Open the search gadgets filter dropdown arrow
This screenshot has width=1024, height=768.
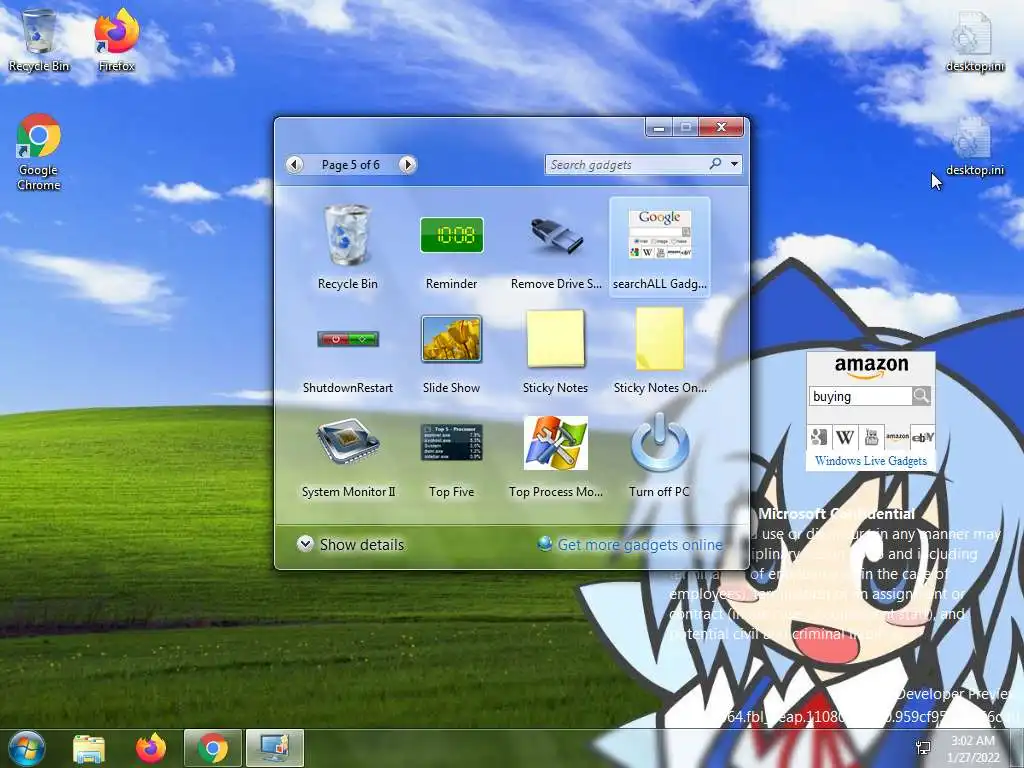tap(735, 164)
